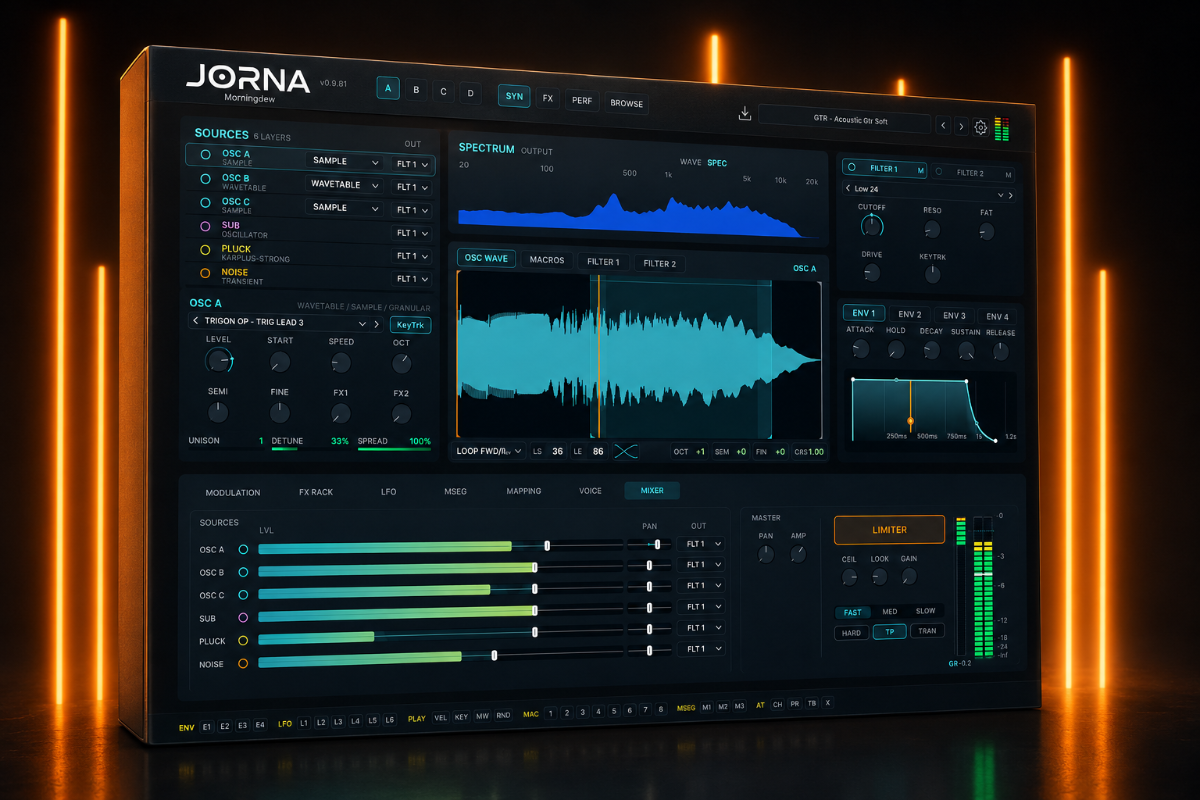This screenshot has width=1200, height=800.
Task: Toggle SUB layer power circle in Sources list
Action: [205, 227]
